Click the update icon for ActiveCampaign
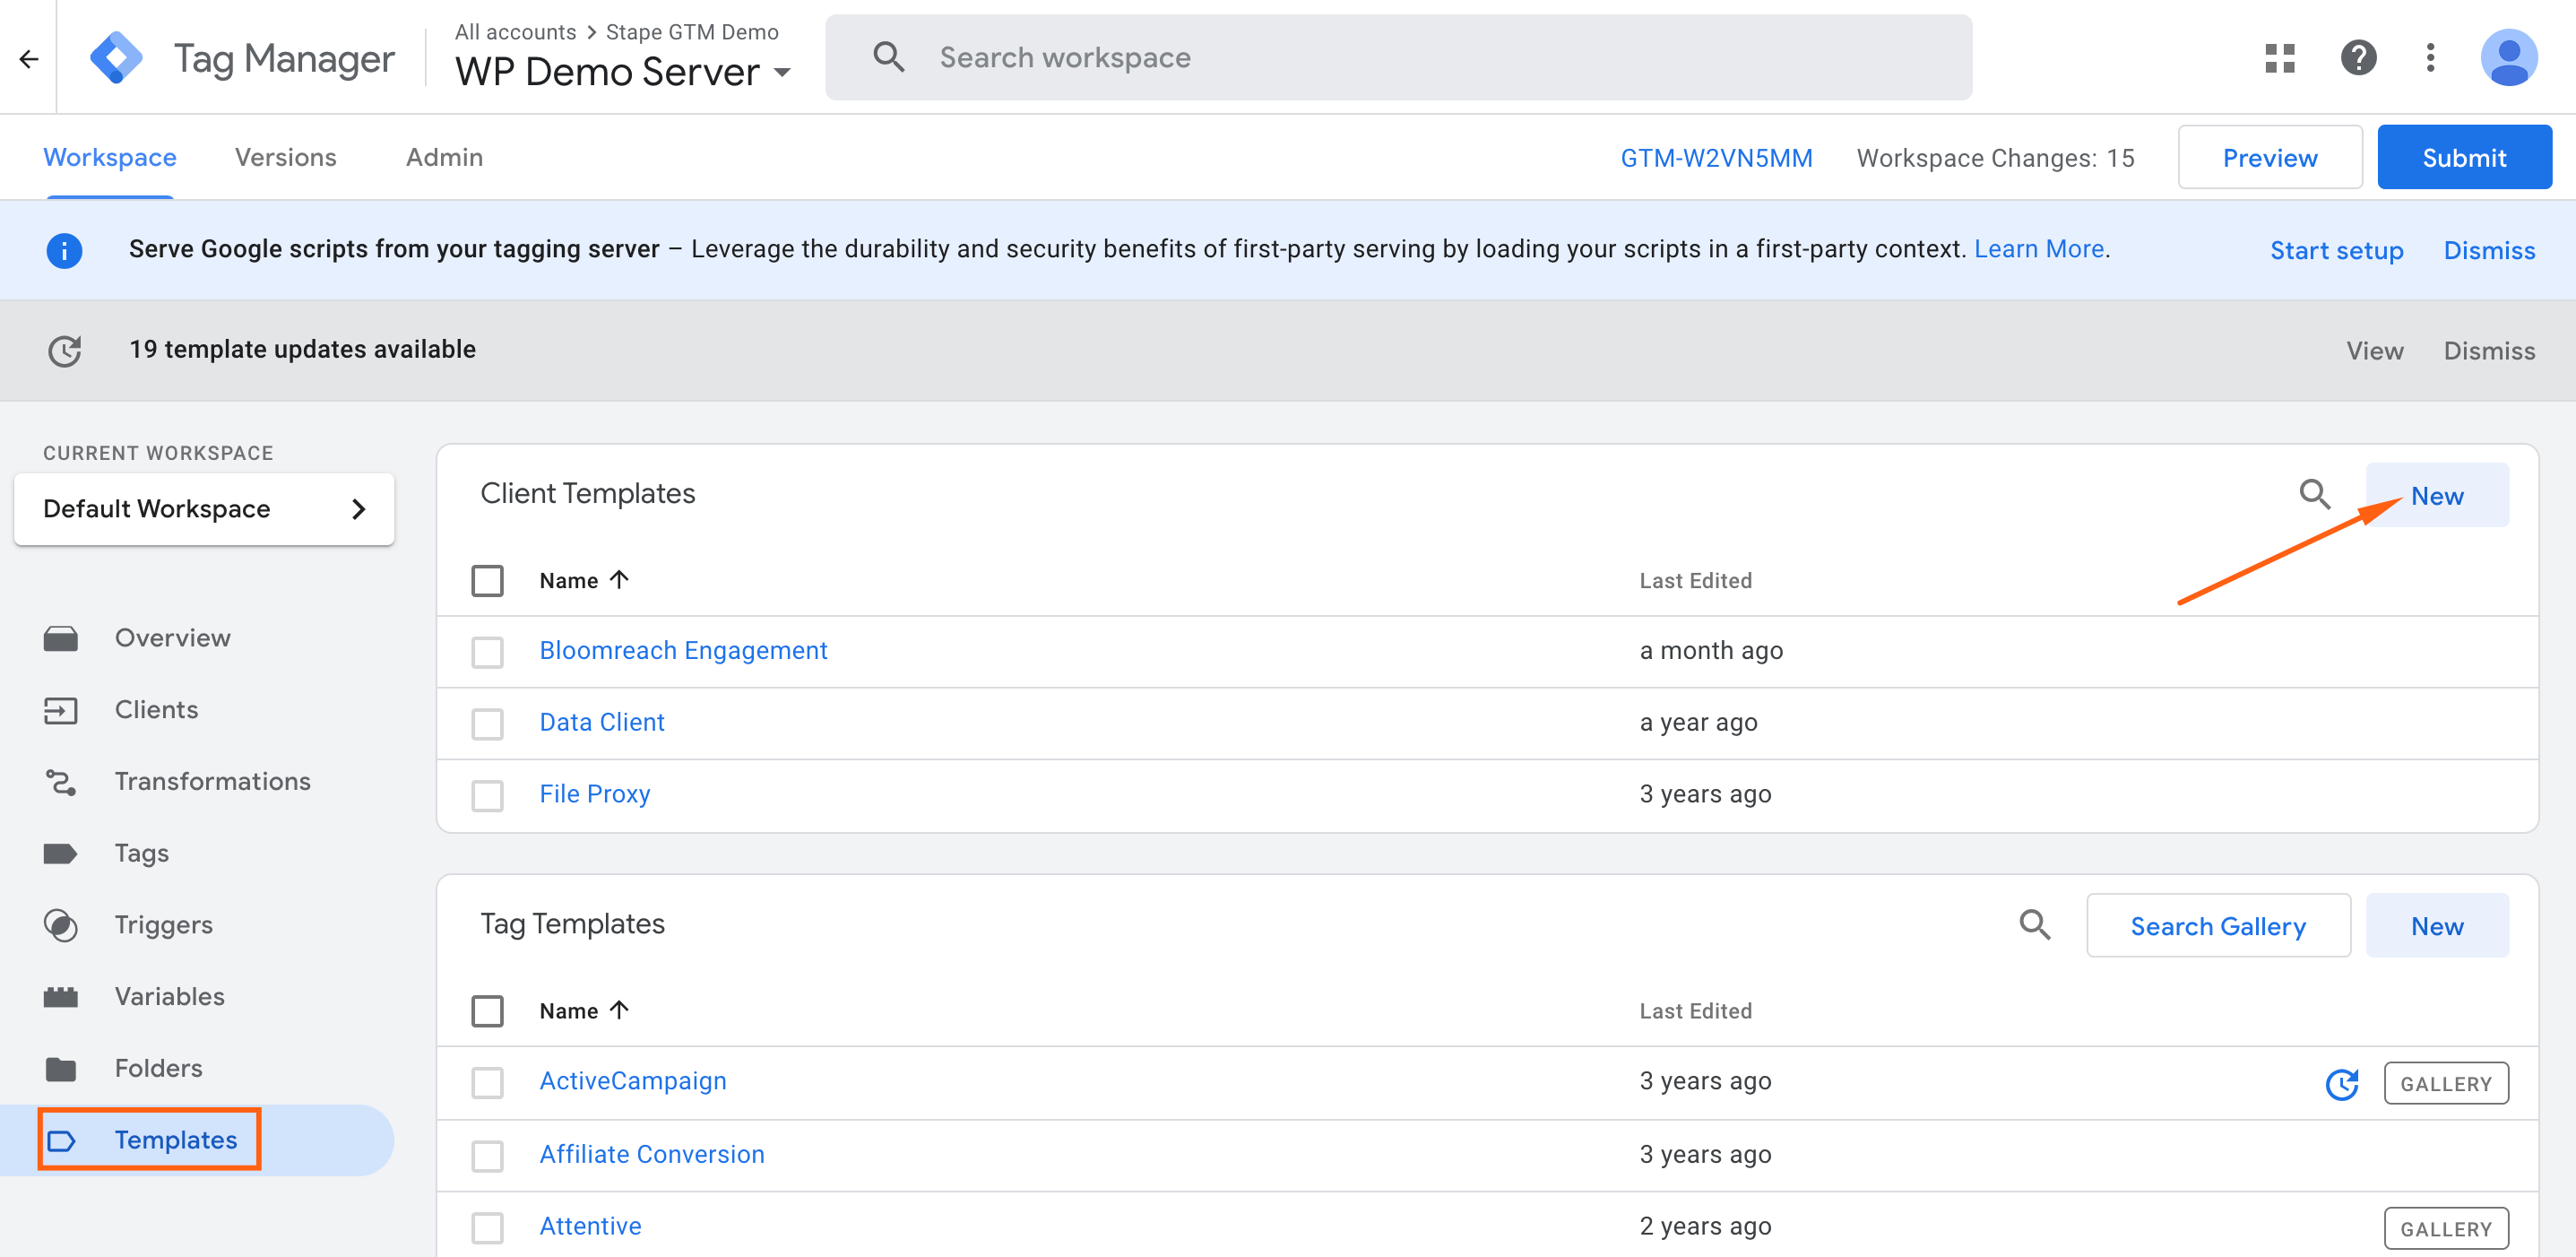Screen dimensions: 2576x1257 click(2341, 1083)
